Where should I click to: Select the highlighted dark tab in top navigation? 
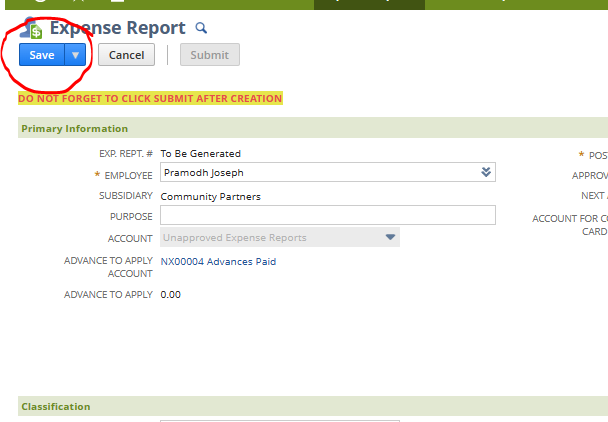[368, 4]
